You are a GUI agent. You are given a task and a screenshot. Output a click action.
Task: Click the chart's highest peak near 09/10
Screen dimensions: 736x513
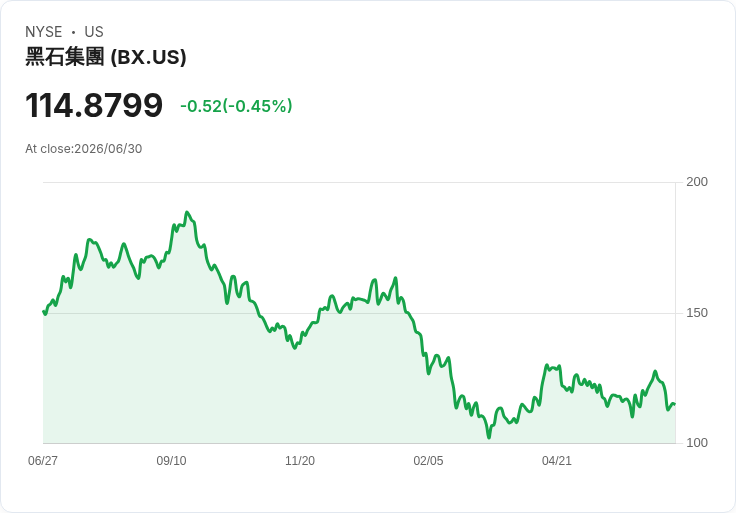click(x=187, y=212)
